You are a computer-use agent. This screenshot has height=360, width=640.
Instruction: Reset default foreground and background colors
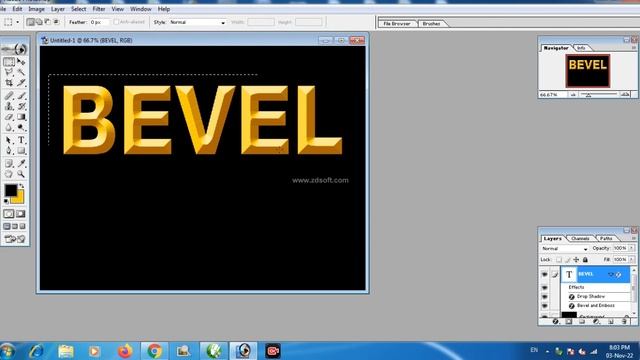point(6,201)
